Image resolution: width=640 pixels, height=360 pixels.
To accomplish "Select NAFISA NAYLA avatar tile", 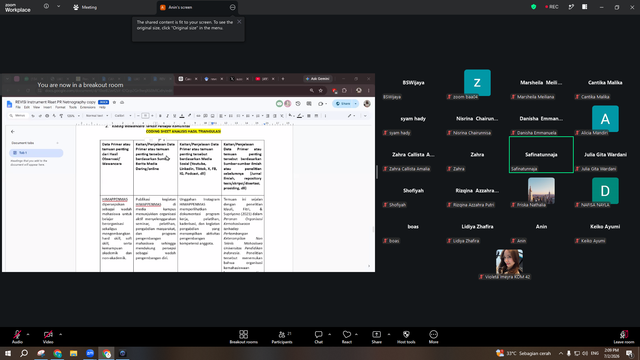I will click(605, 191).
